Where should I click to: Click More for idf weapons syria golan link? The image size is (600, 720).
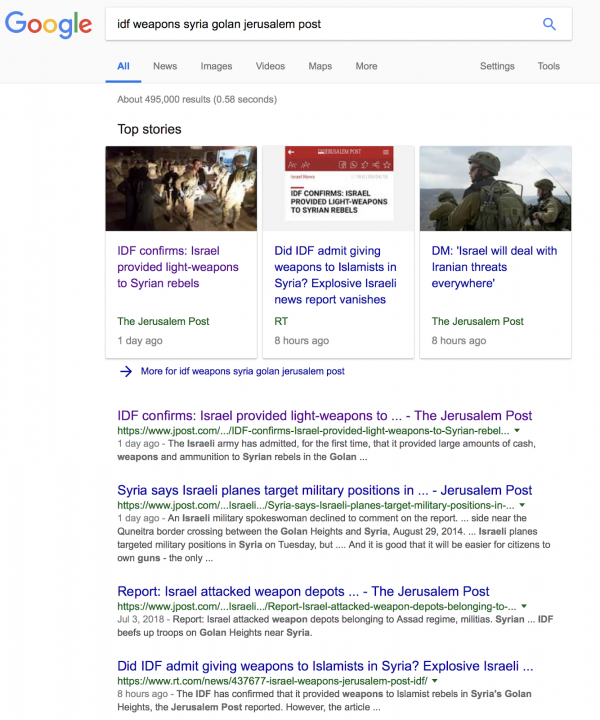coord(242,371)
